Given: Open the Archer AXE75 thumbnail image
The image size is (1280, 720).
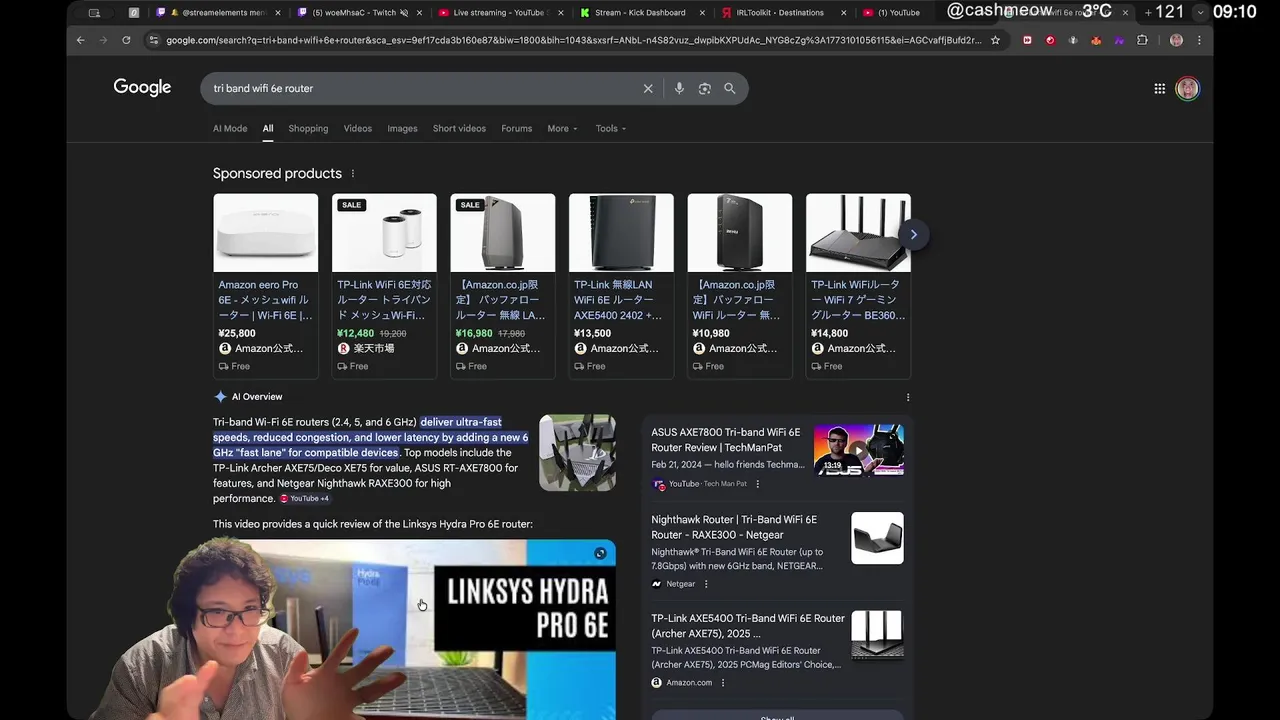Looking at the screenshot, I should tap(877, 636).
